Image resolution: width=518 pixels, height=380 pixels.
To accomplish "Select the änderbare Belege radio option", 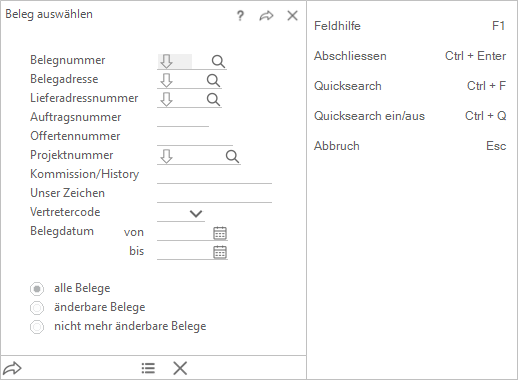I will [37, 308].
